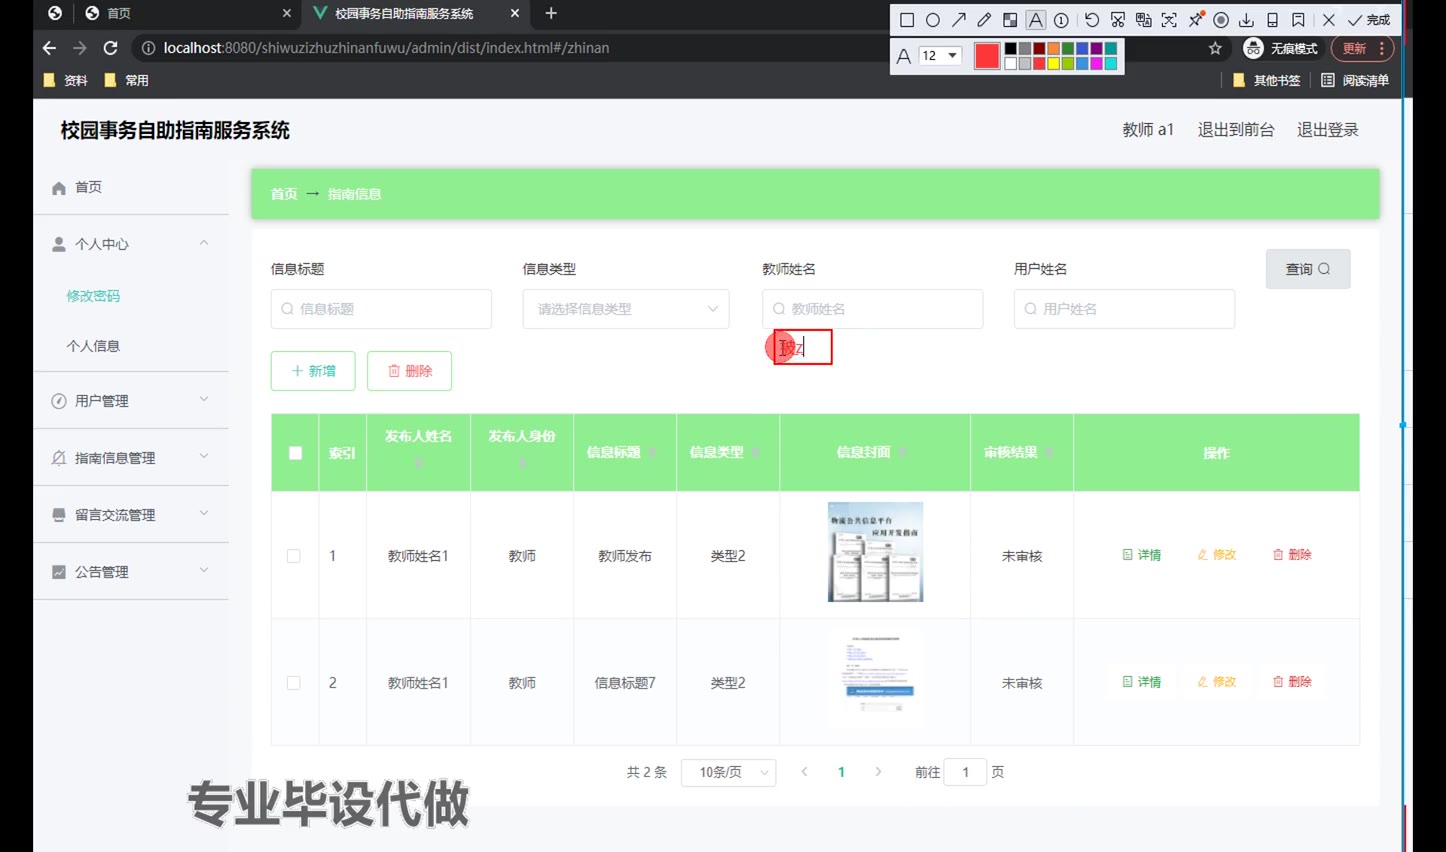The width and height of the screenshot is (1446, 852).
Task: Pick the mosaic blur tool
Action: point(1010,20)
